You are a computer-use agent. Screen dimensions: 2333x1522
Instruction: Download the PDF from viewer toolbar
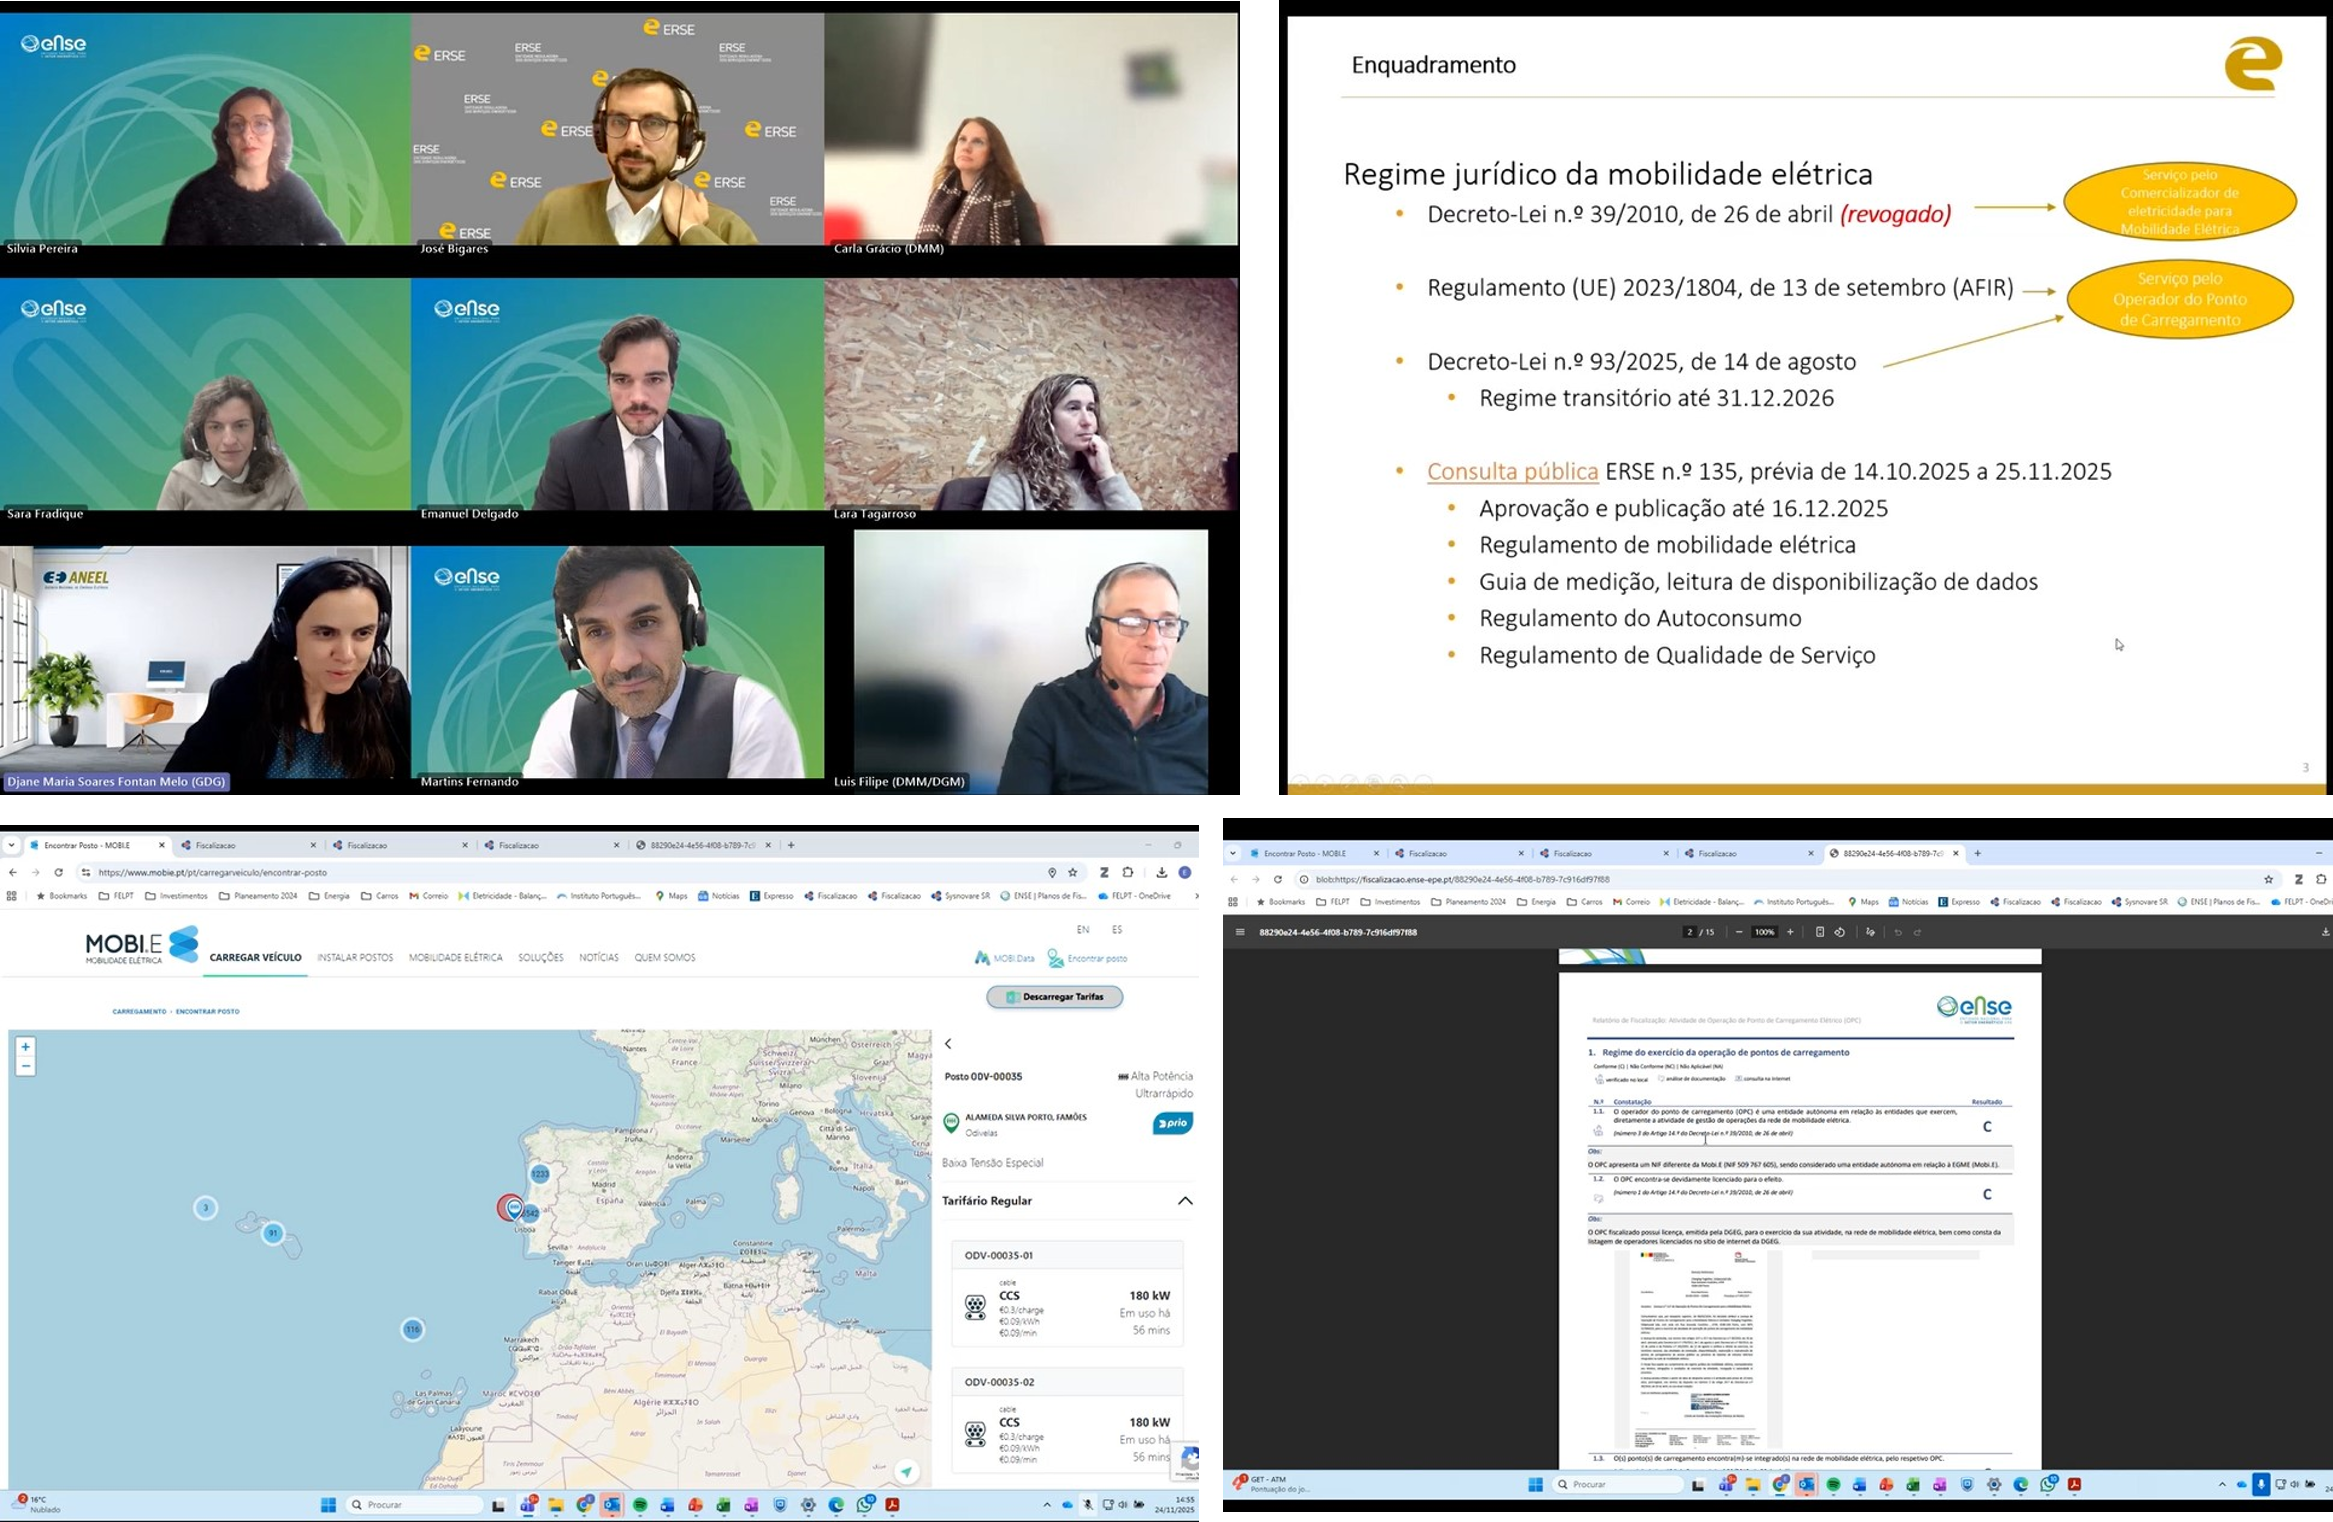point(2324,932)
